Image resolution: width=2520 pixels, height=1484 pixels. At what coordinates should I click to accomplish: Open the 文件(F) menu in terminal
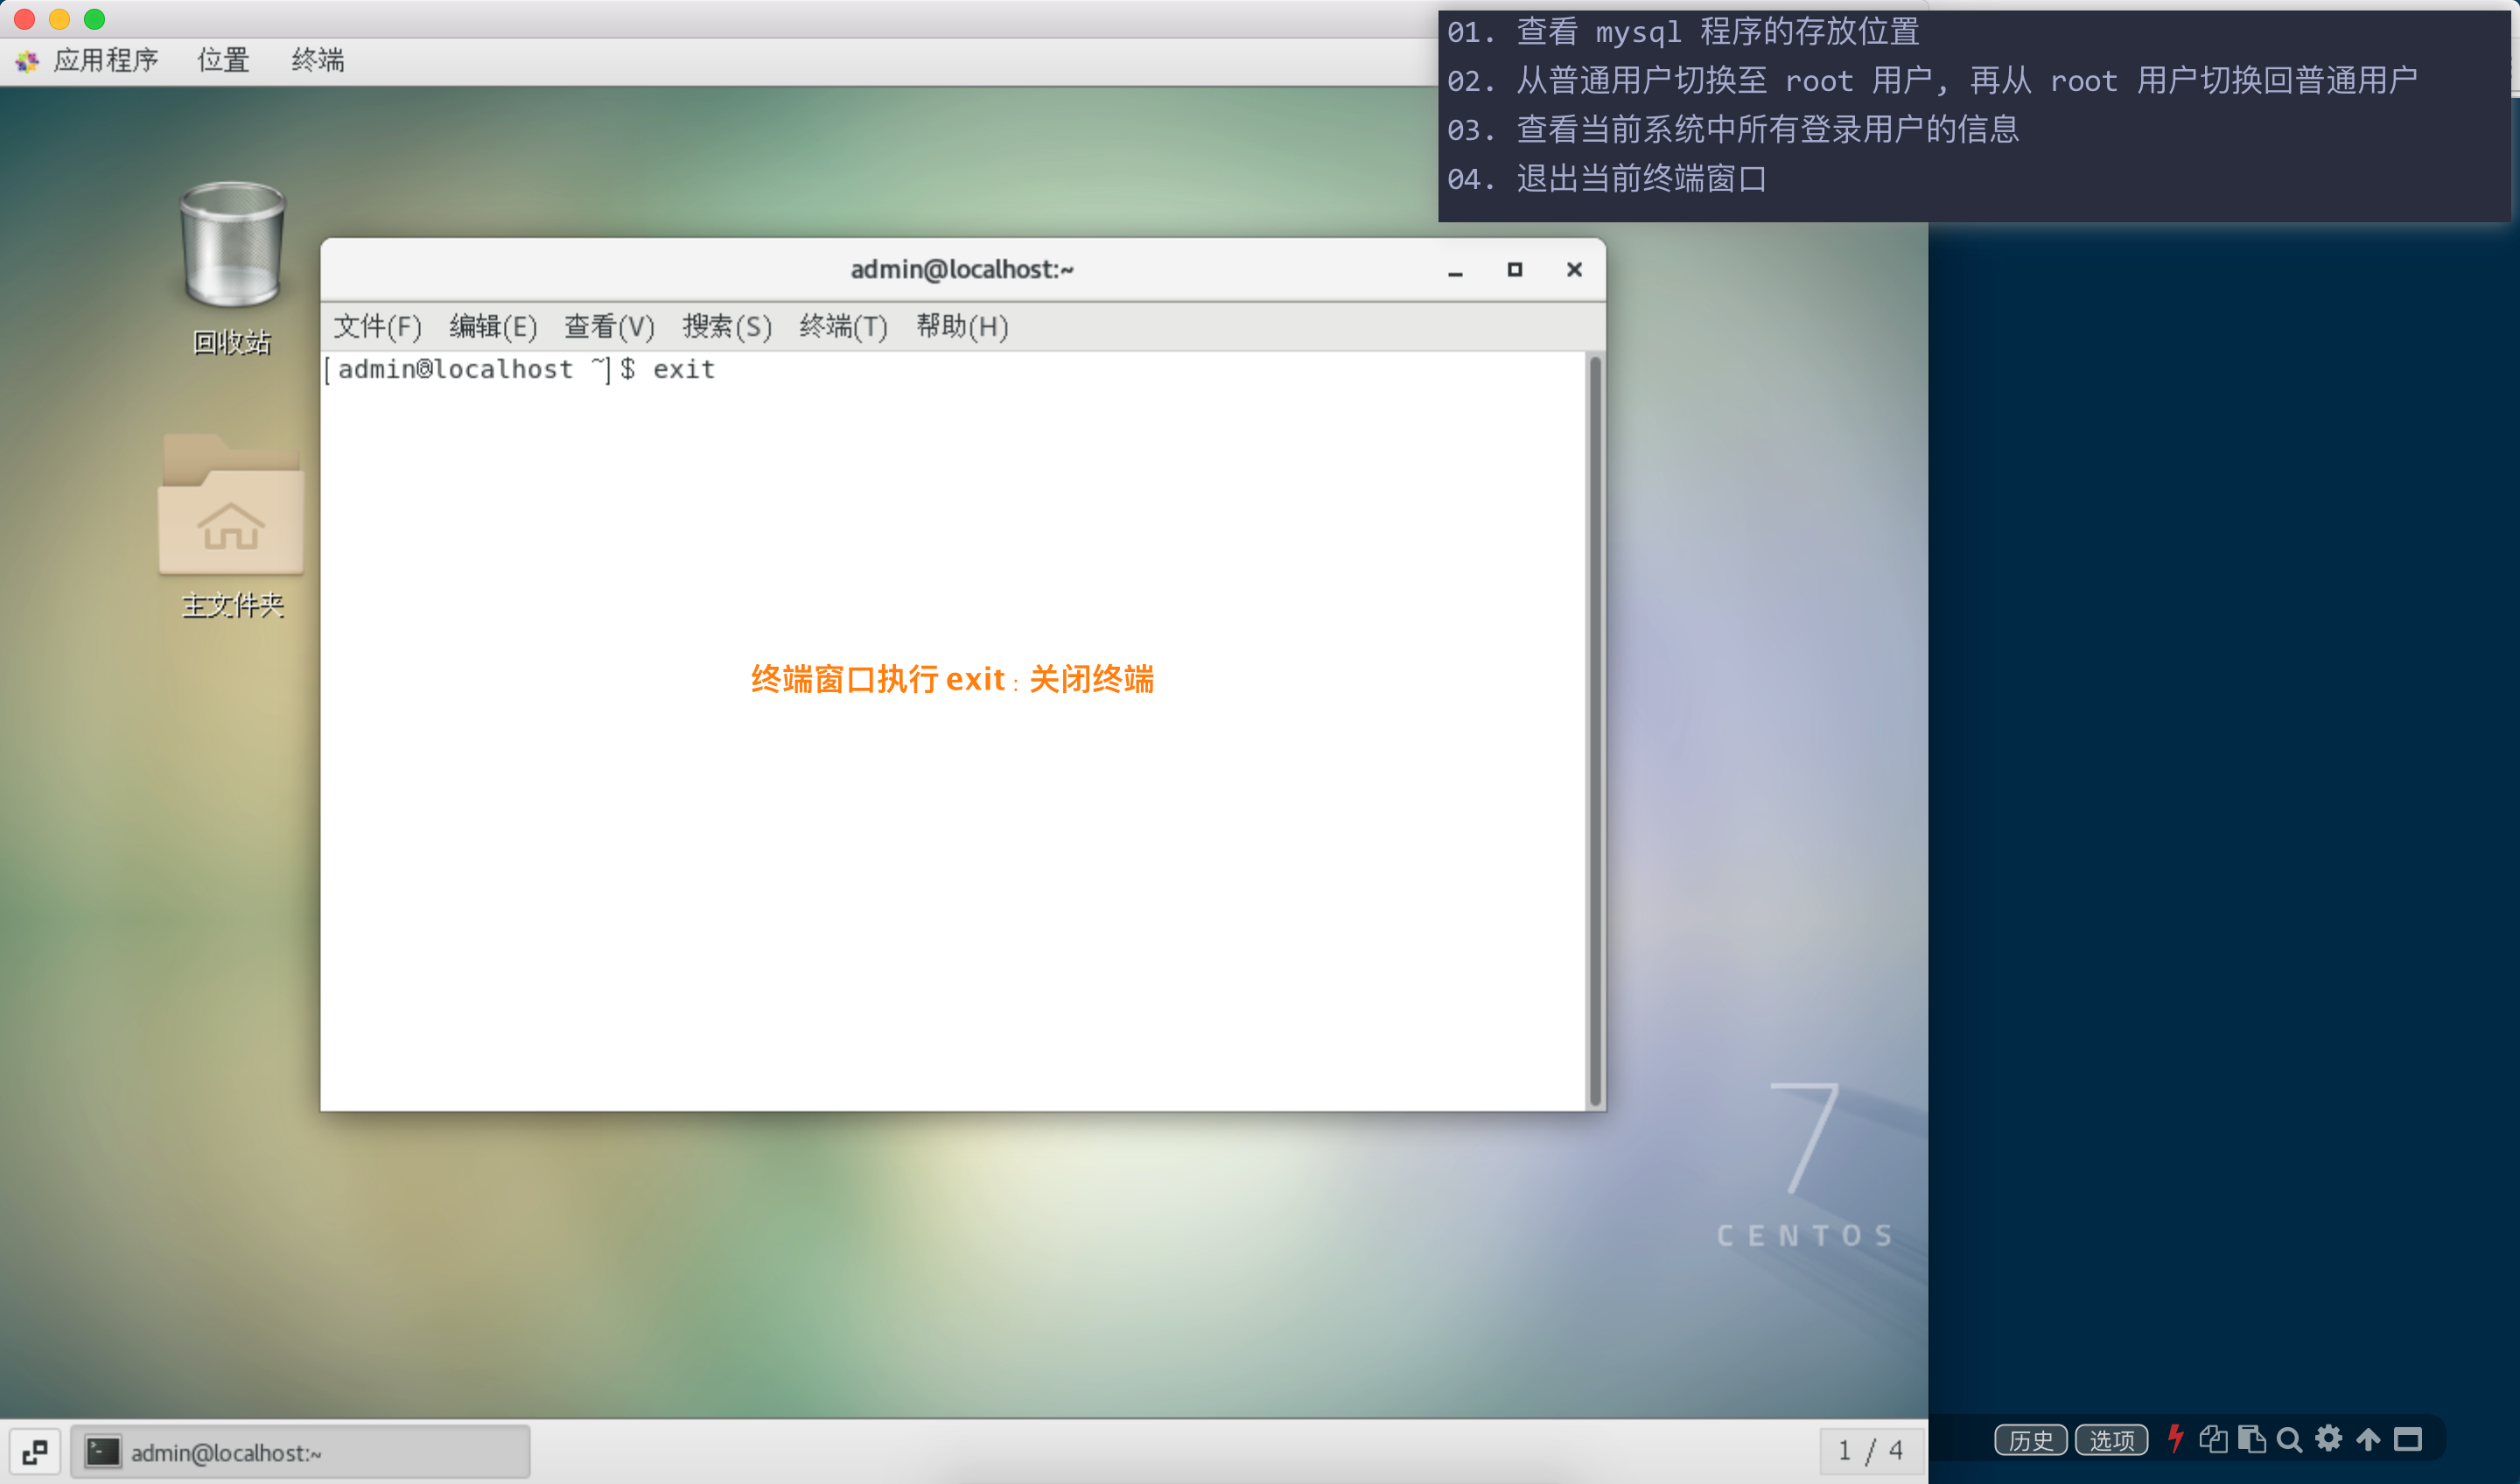coord(377,326)
